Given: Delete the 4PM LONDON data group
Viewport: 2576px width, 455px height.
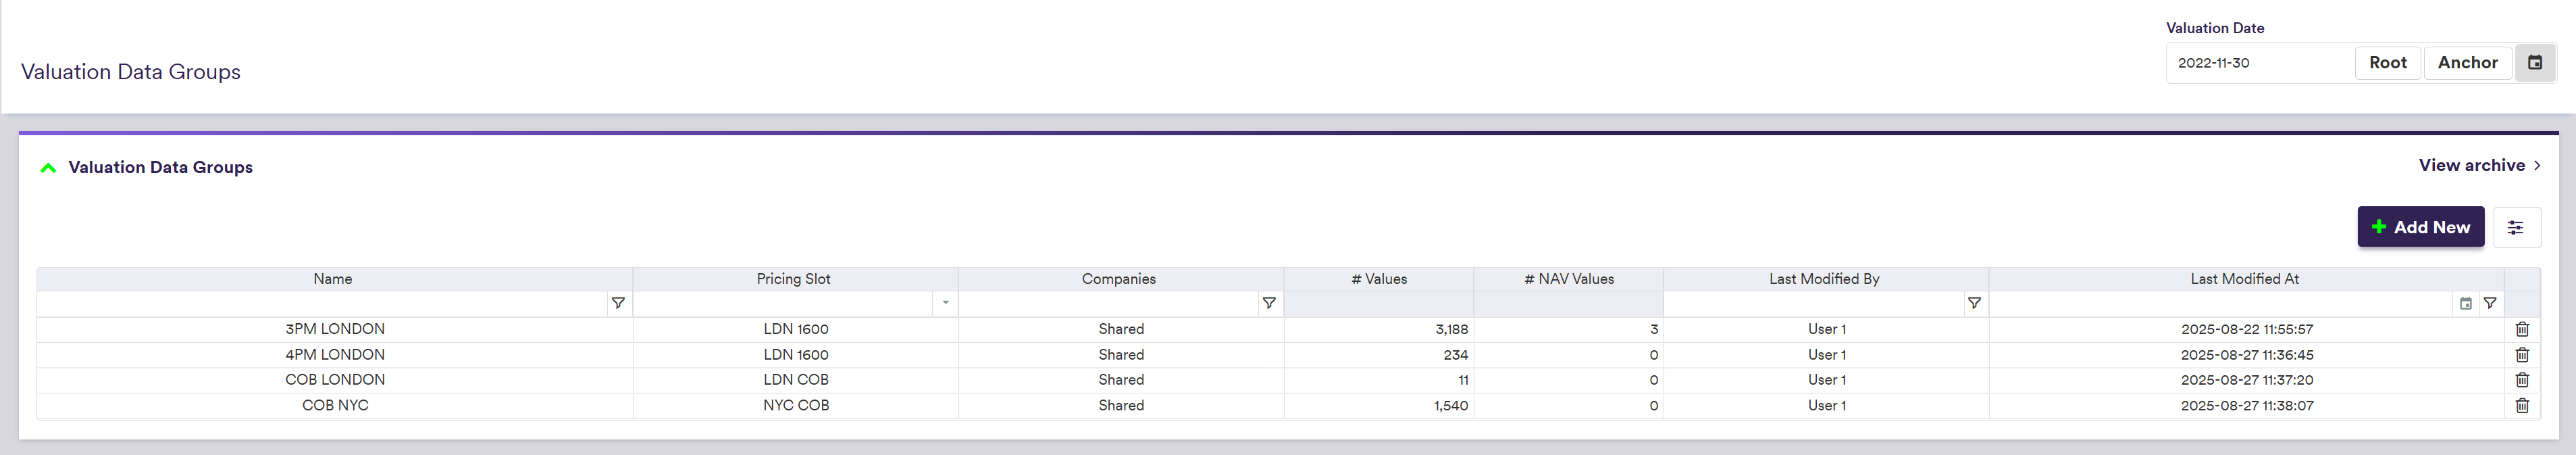Looking at the screenshot, I should pyautogui.click(x=2521, y=355).
